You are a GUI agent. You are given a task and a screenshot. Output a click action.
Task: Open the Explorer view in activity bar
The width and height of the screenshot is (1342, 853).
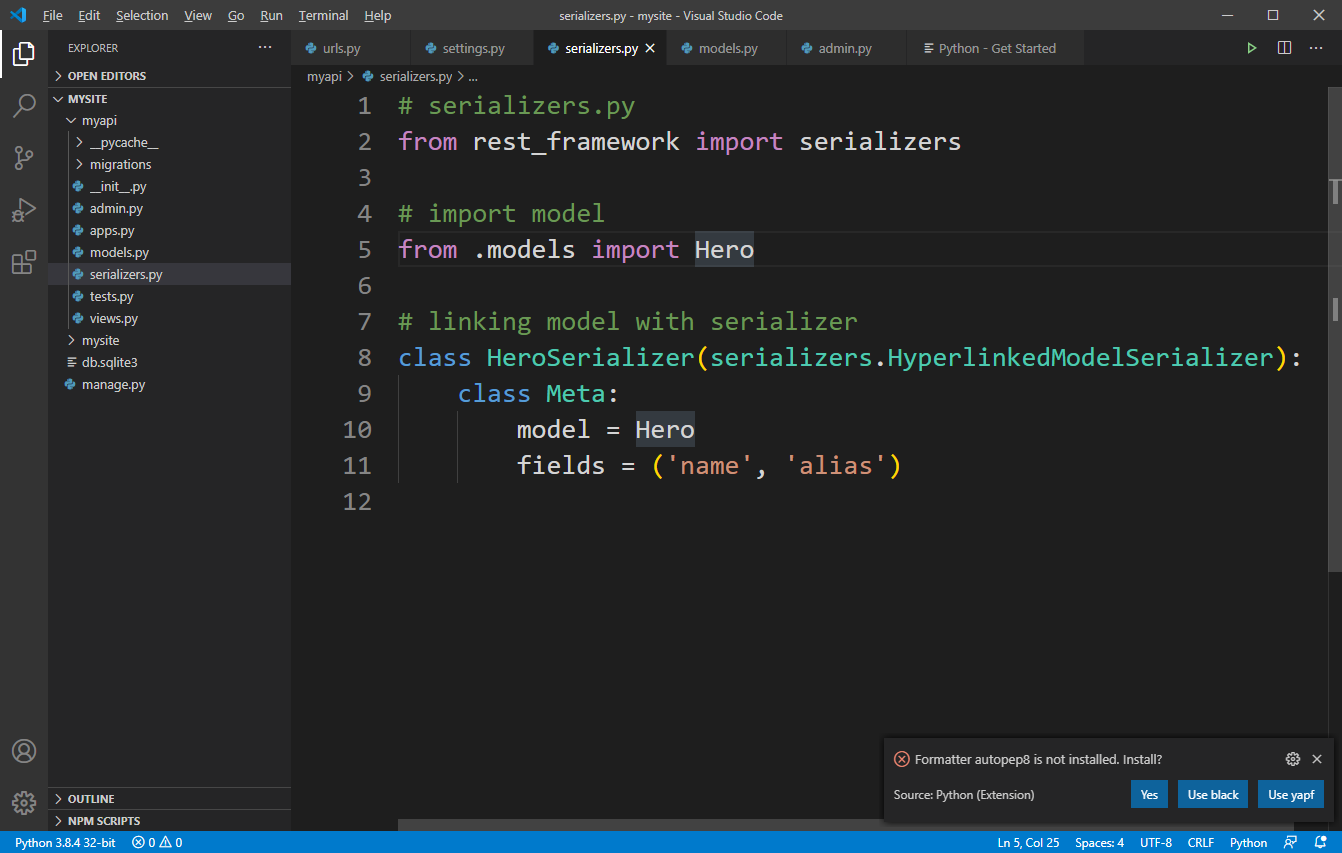24,55
